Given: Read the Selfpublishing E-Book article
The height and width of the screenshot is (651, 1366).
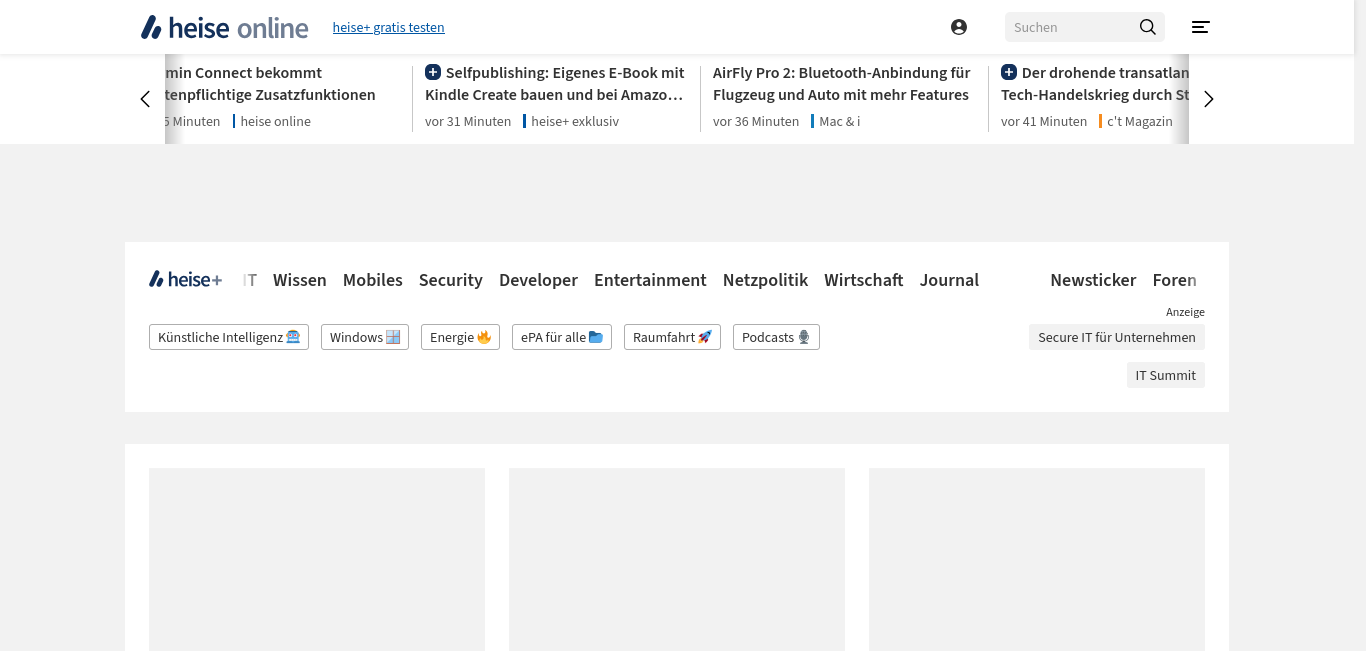Looking at the screenshot, I should [556, 84].
